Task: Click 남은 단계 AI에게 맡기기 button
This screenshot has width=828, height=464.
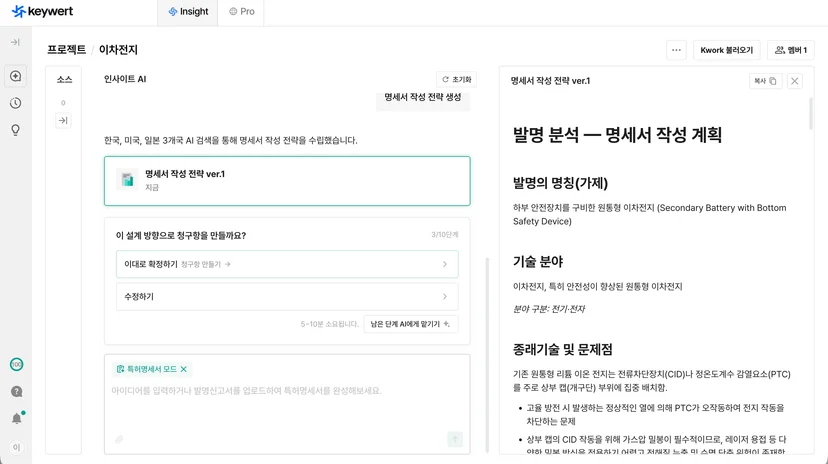Action: point(410,324)
